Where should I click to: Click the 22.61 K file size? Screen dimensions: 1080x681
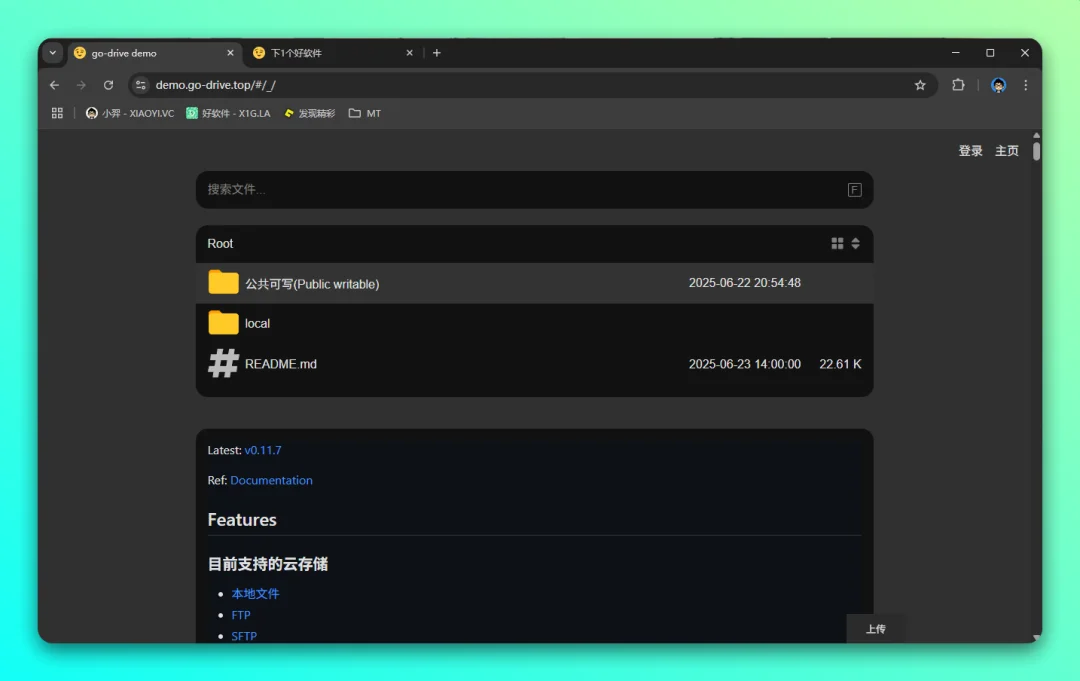(840, 364)
